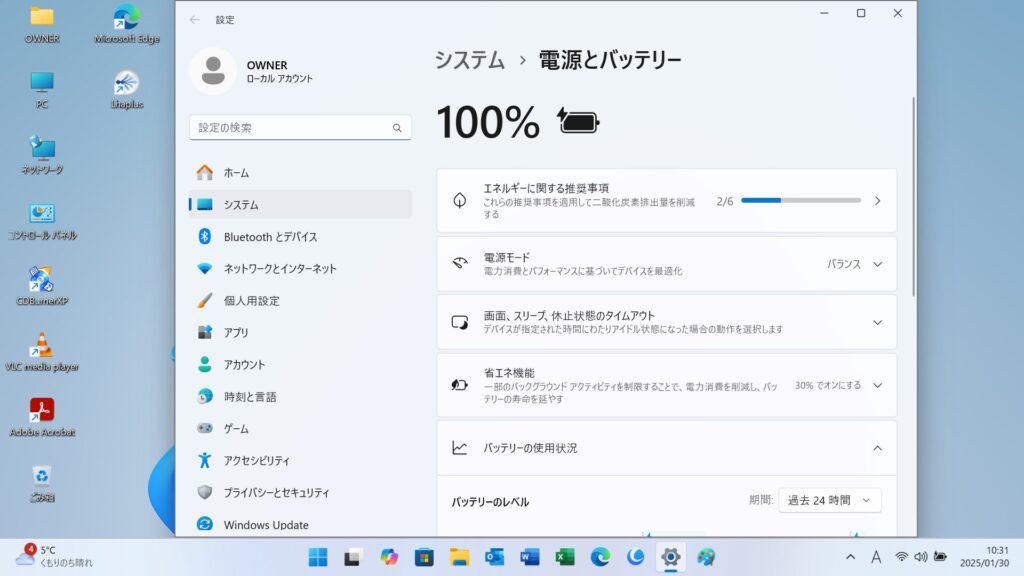
Task: Select ネットワークとインターネット in sidebar
Action: 280,269
